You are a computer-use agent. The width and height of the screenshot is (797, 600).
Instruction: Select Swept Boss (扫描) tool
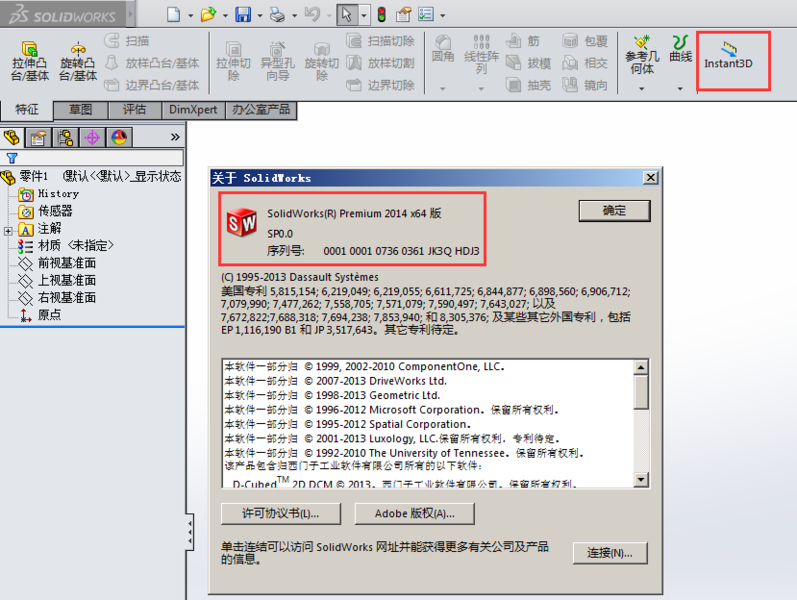[127, 41]
